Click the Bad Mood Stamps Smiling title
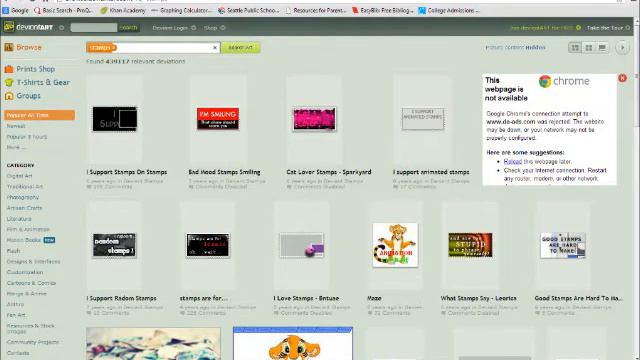 [x=224, y=172]
